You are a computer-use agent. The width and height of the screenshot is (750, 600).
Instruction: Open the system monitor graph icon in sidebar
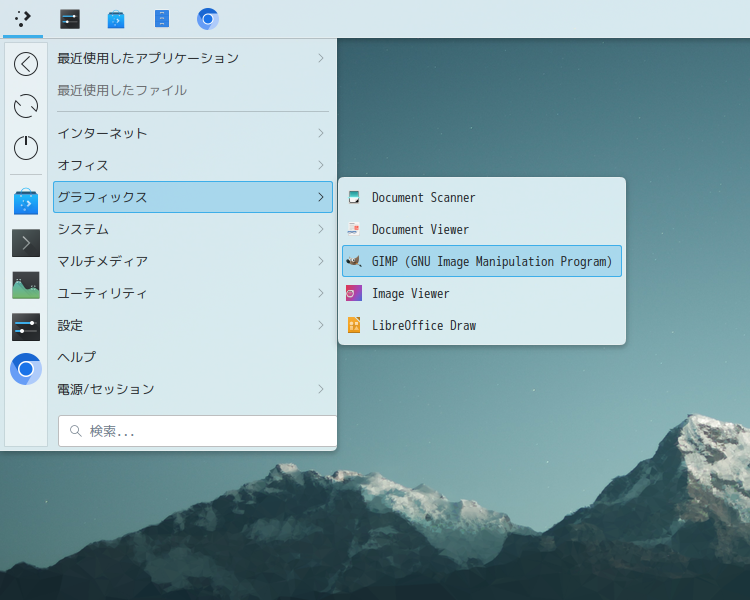(26, 285)
